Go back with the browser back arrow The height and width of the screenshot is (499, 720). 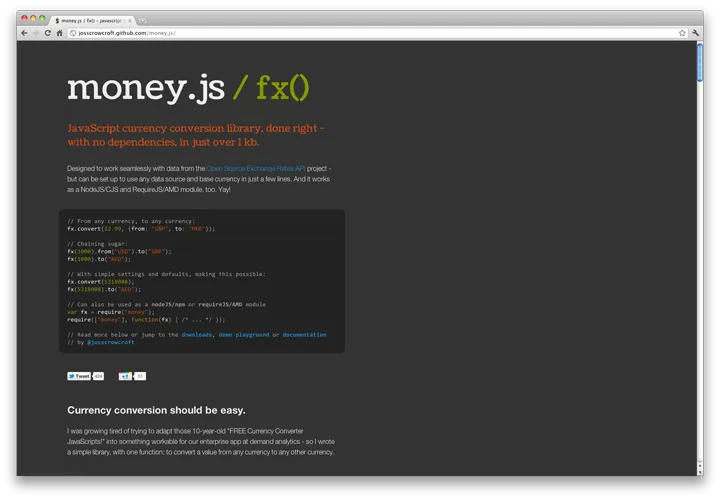24,33
